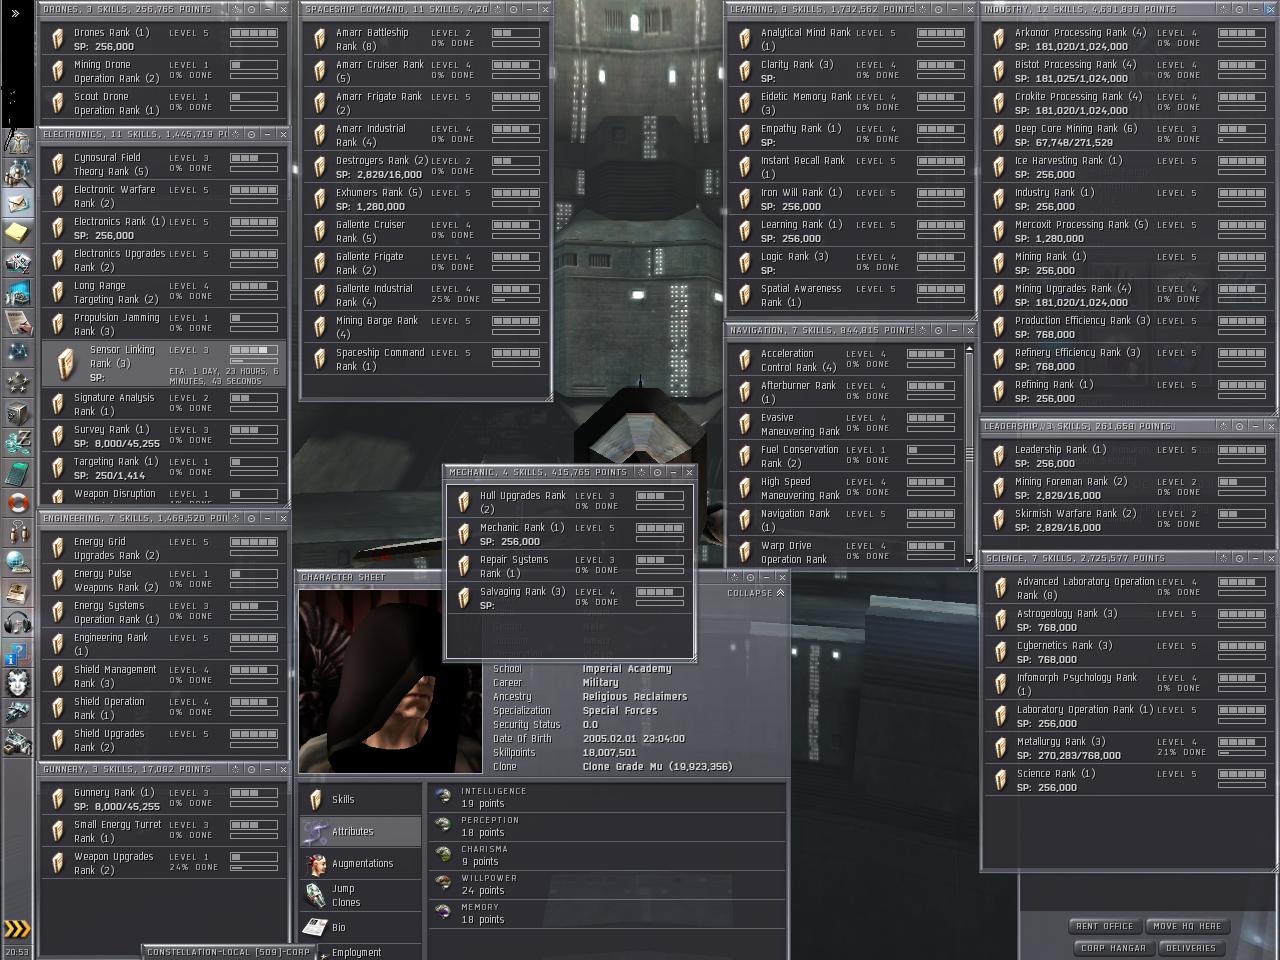Image resolution: width=1280 pixels, height=960 pixels.
Task: Open the Deliveries button
Action: click(1191, 948)
